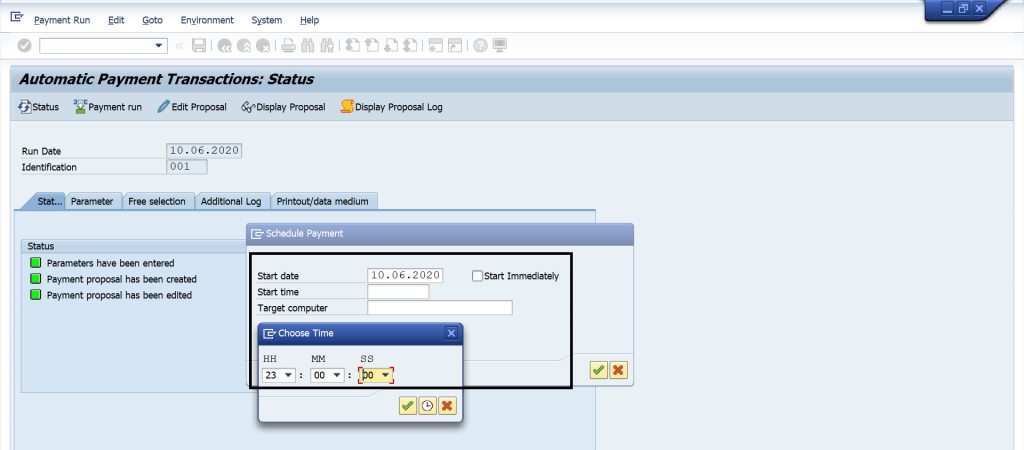Viewport: 1024px width, 450px height.
Task: Click the Print icon in toolbar
Action: pyautogui.click(x=289, y=46)
